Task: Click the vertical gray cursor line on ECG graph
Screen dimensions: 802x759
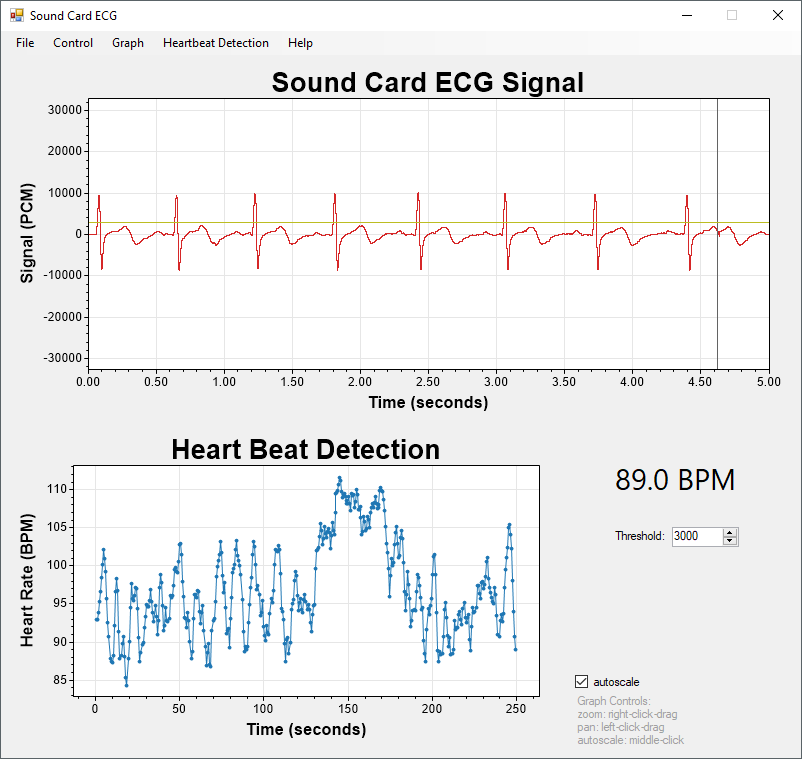Action: (x=717, y=307)
